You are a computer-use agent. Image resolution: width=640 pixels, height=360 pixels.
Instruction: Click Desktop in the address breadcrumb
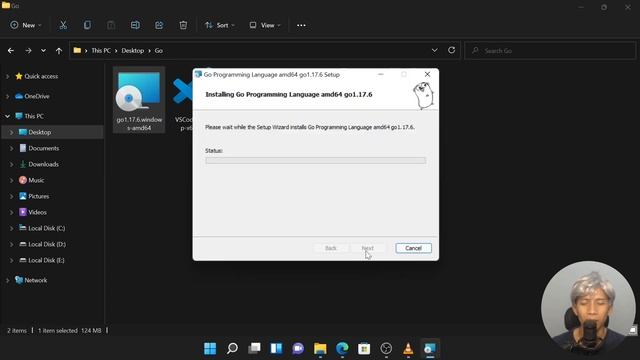point(133,51)
